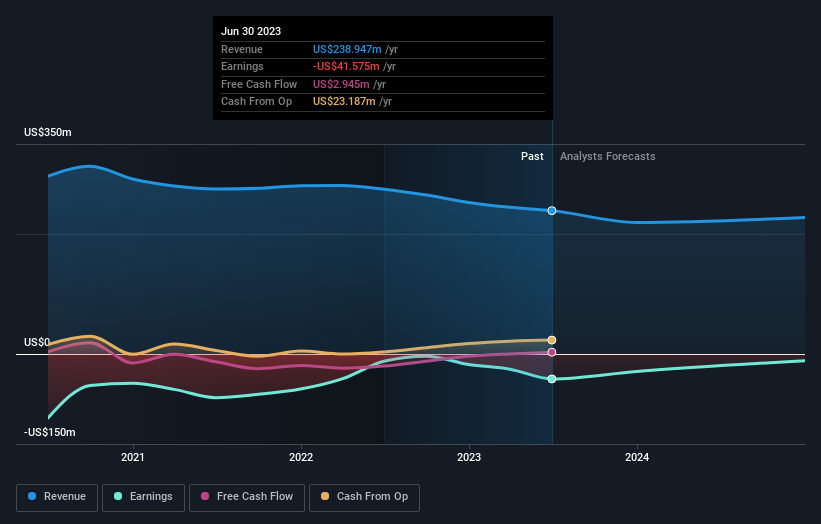Click the -US$41.575m earnings value
Image resolution: width=821 pixels, height=524 pixels.
point(346,66)
